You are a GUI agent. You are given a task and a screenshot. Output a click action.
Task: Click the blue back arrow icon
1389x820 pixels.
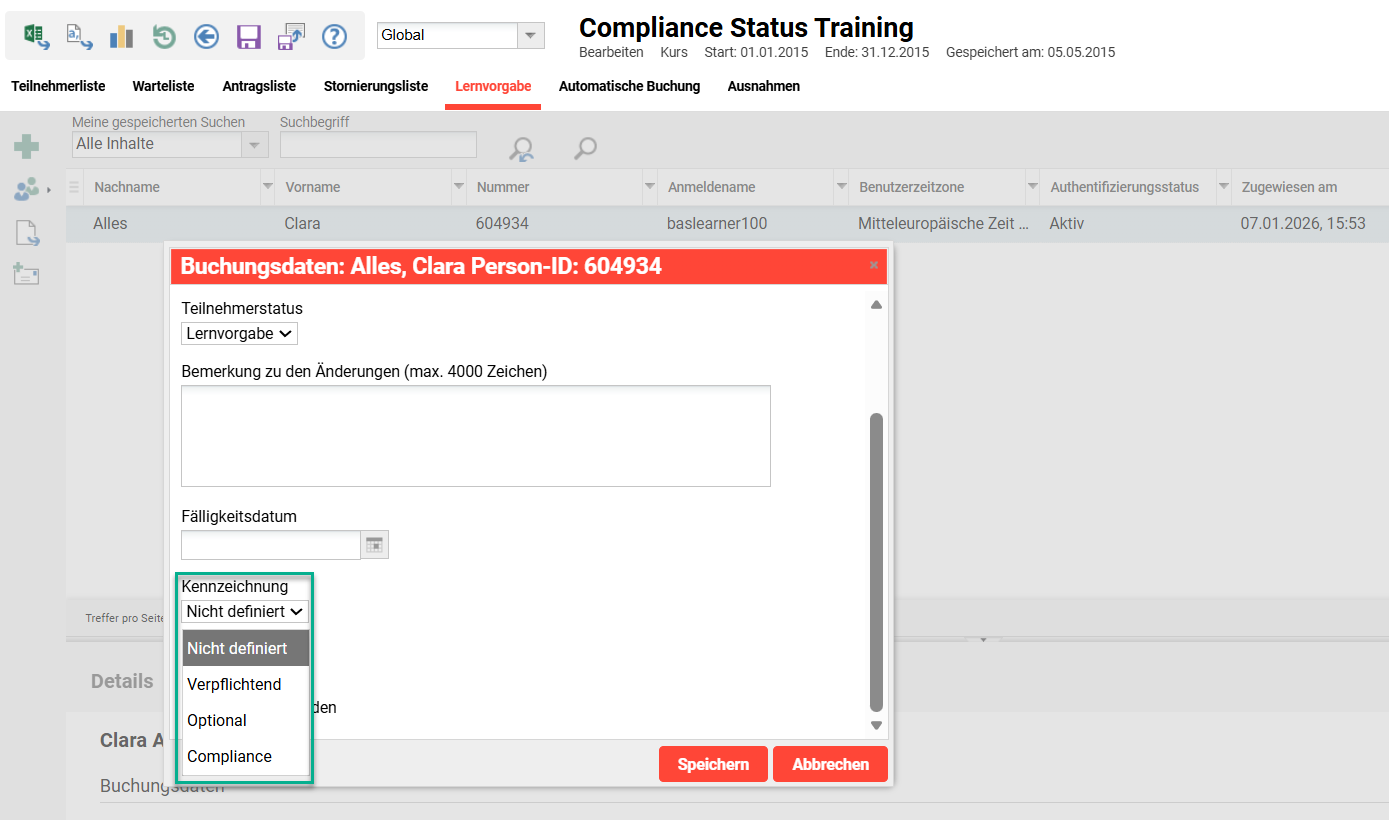206,37
